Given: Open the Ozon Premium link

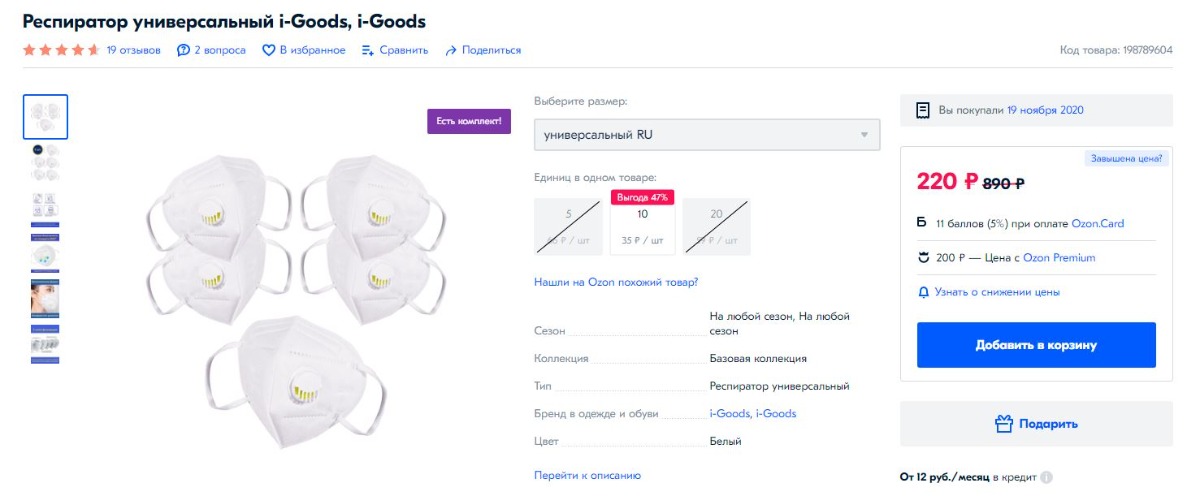Looking at the screenshot, I should pyautogui.click(x=1059, y=258).
